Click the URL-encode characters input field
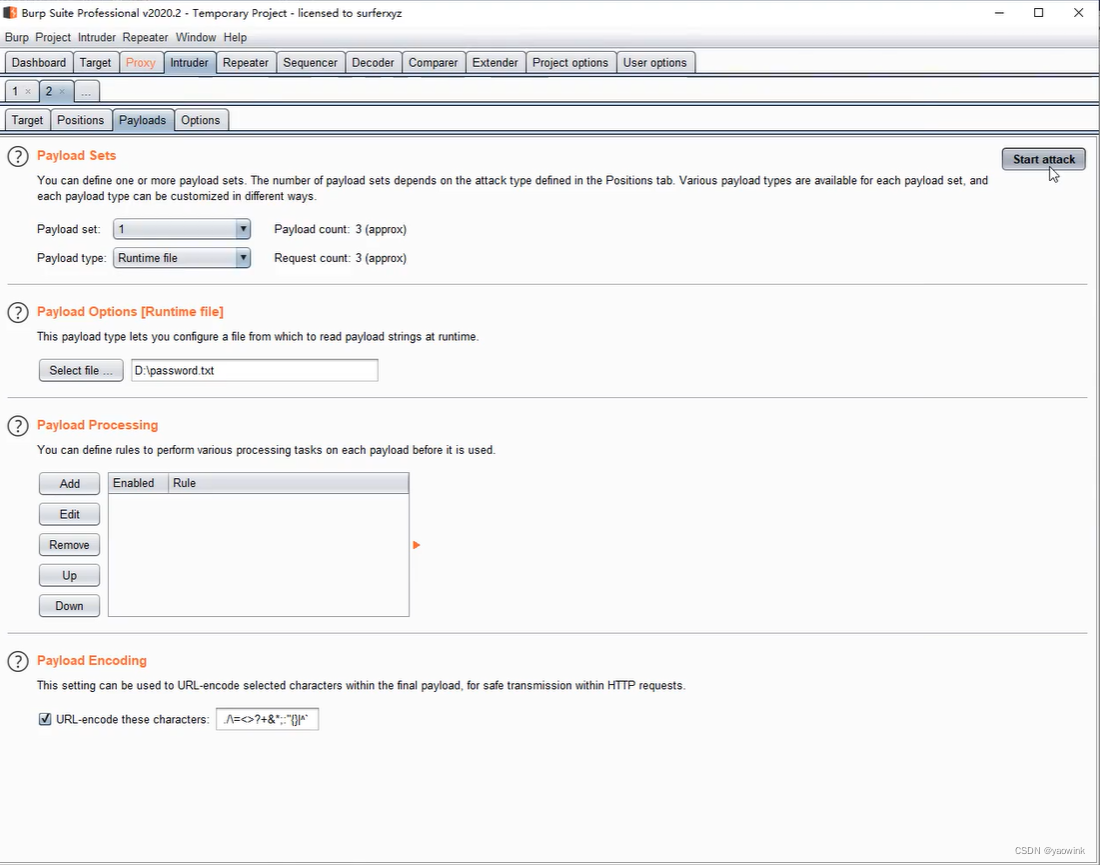This screenshot has height=865, width=1100. [x=267, y=719]
